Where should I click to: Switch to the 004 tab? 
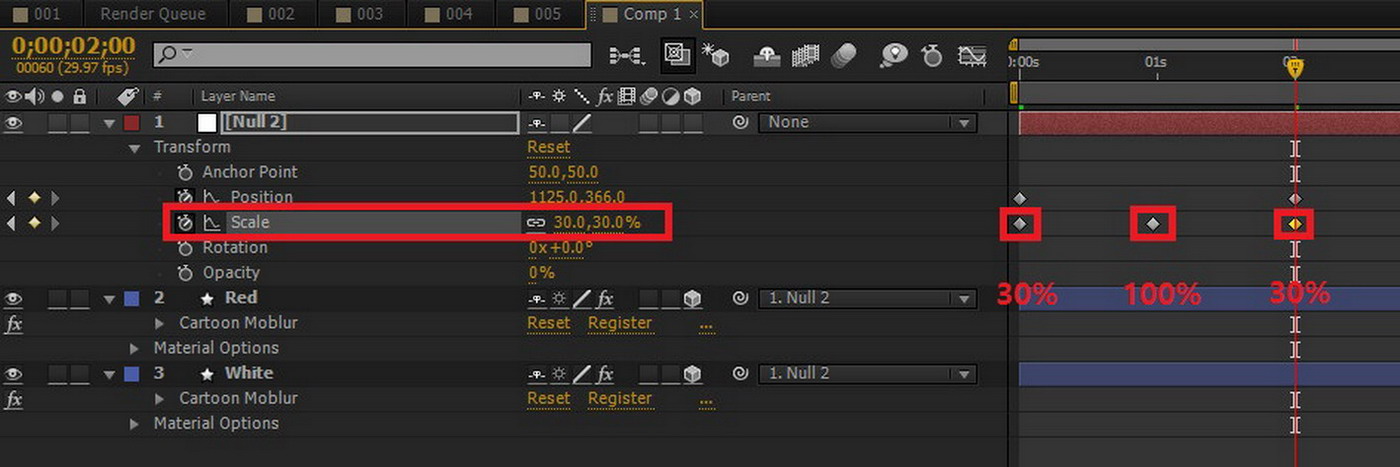(450, 14)
